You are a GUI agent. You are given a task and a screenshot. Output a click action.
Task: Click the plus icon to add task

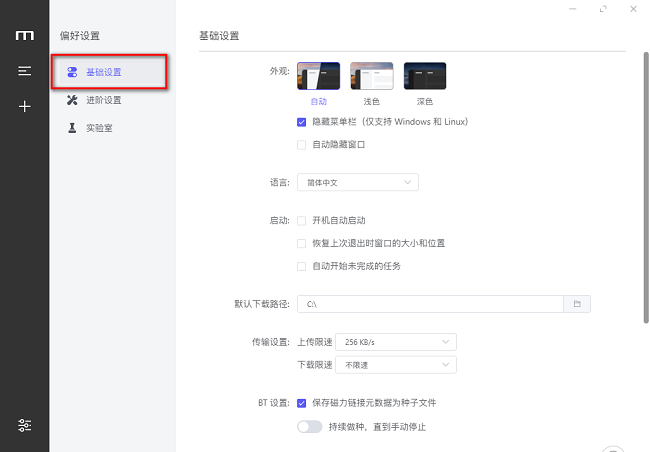point(24,106)
